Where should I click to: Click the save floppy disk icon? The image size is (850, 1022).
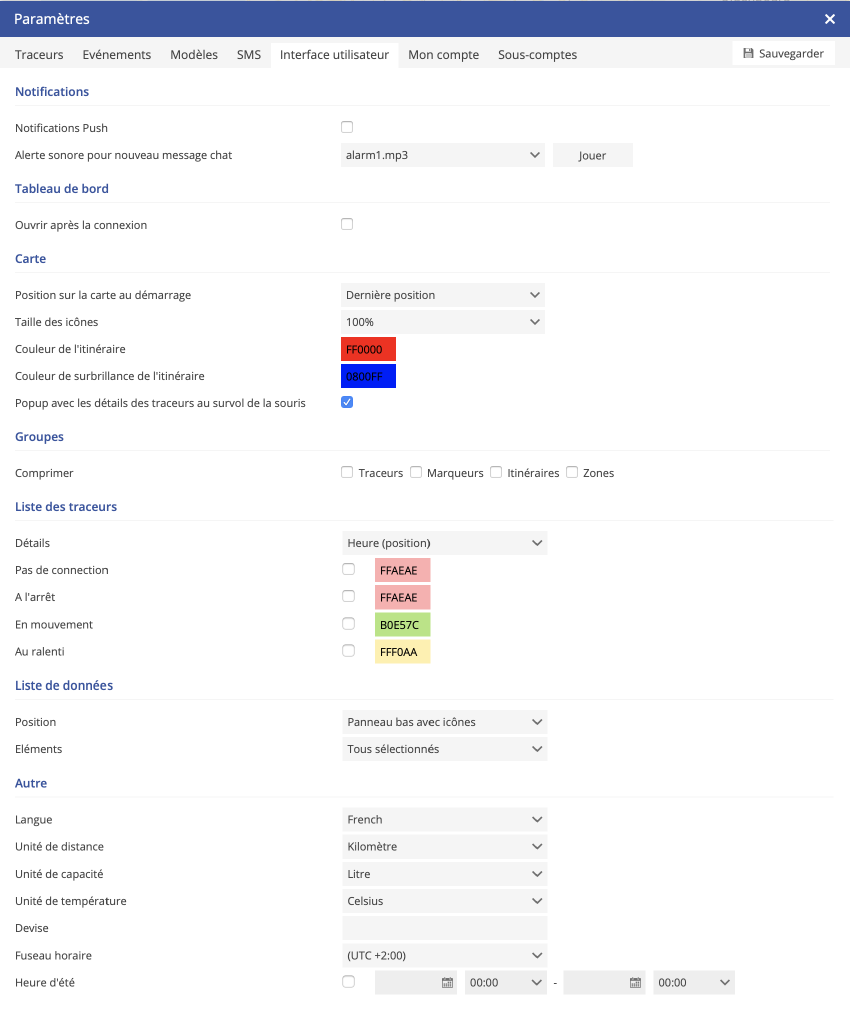(x=748, y=54)
